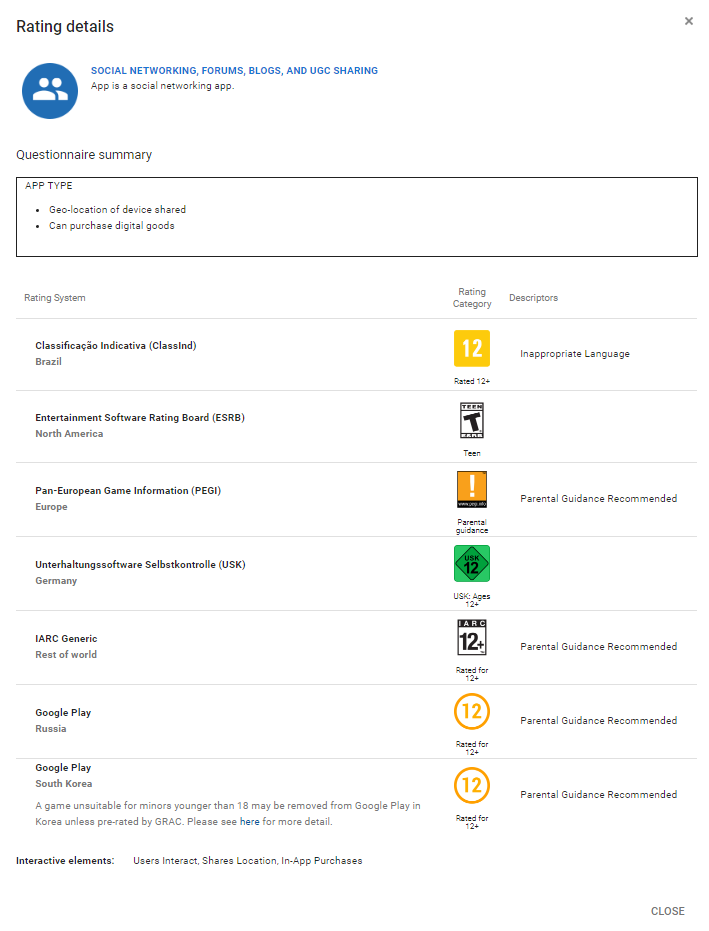Viewport: 709px width, 931px height.
Task: Click the ClassInd yellow 12 rating icon
Action: click(x=472, y=348)
